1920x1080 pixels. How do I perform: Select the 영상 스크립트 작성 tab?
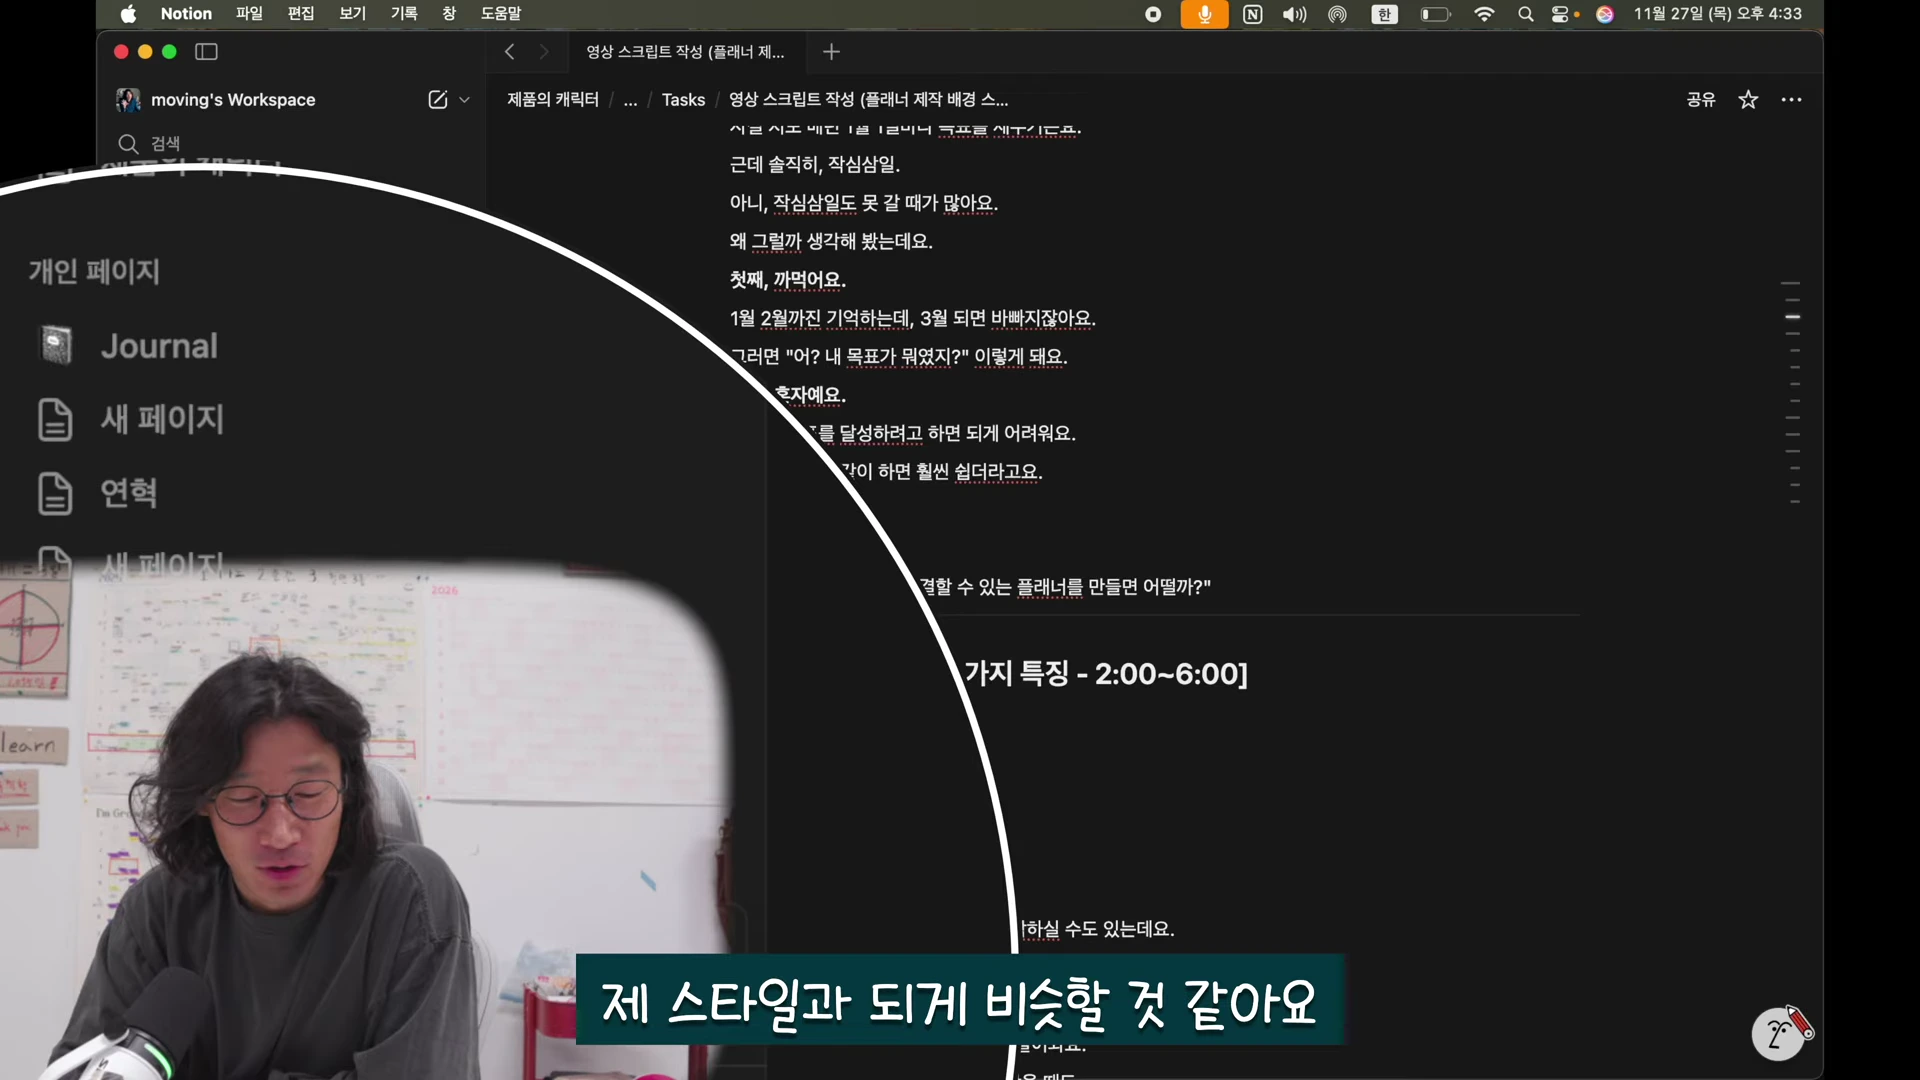(686, 52)
